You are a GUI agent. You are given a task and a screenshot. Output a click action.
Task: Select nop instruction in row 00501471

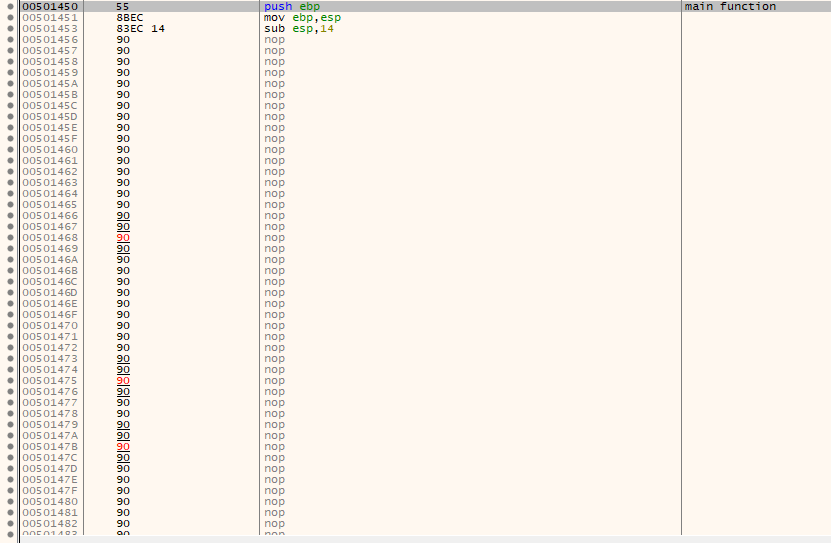pos(275,336)
